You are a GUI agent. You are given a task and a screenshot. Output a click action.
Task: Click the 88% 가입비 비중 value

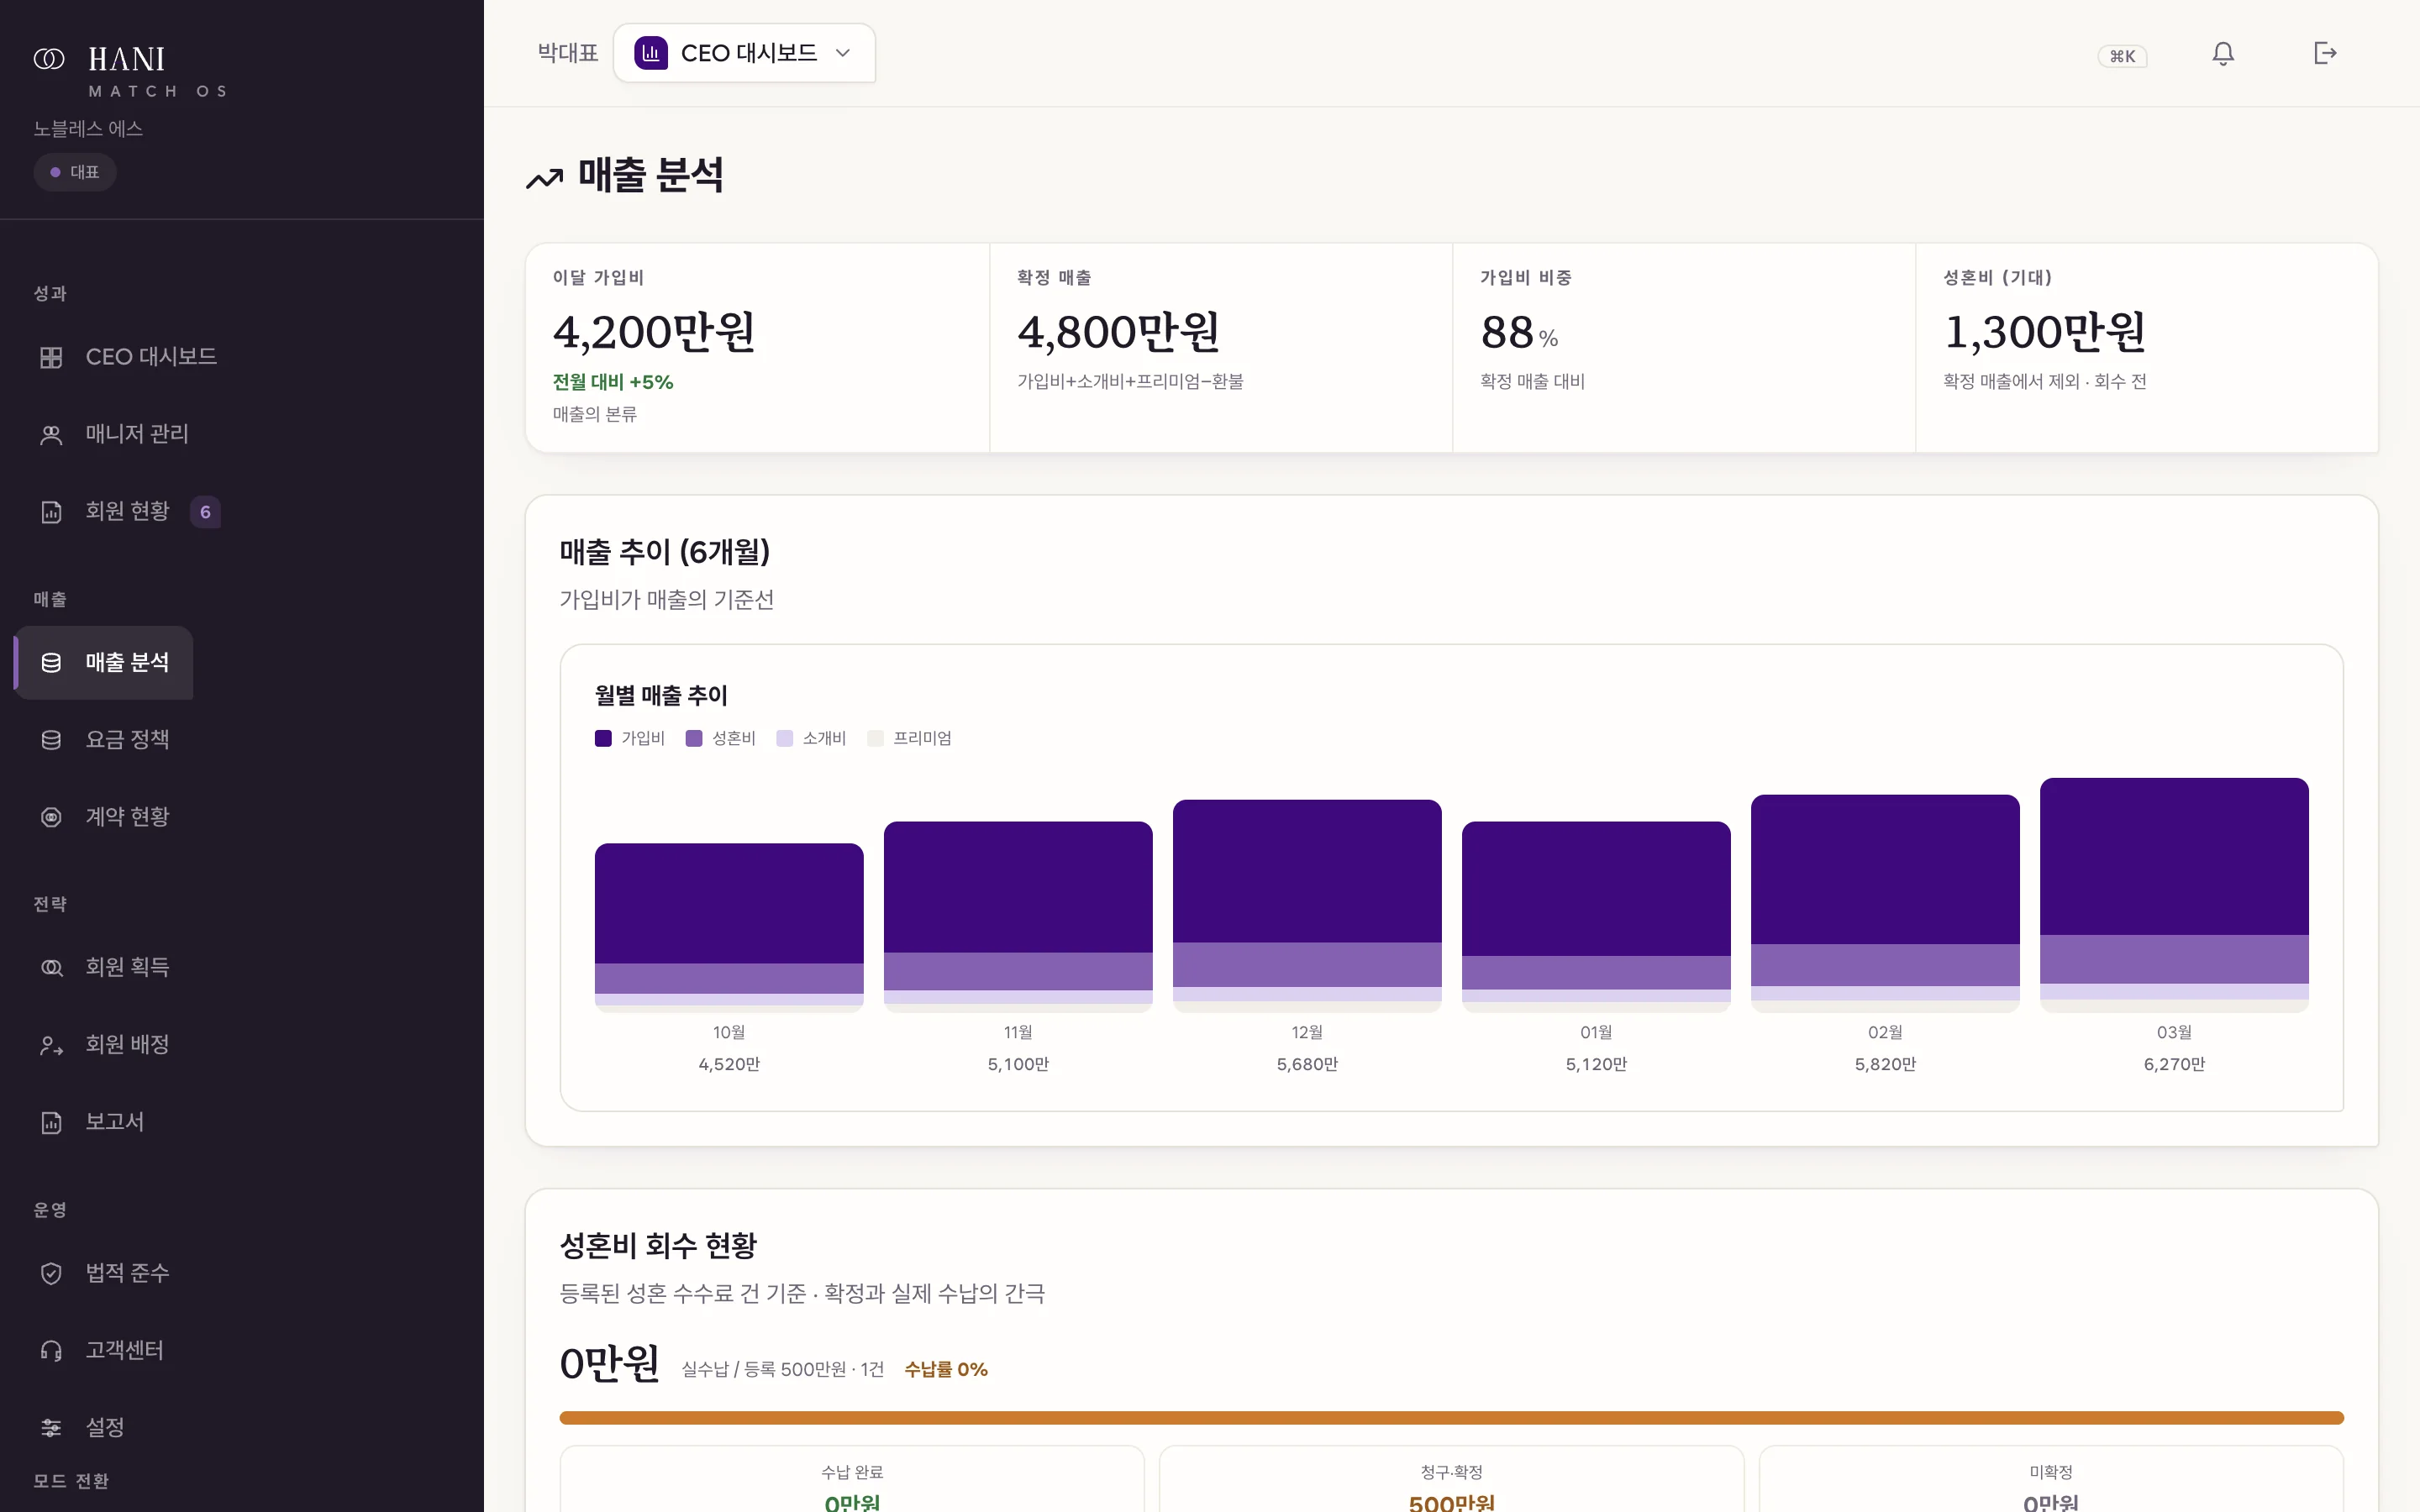(x=1519, y=333)
